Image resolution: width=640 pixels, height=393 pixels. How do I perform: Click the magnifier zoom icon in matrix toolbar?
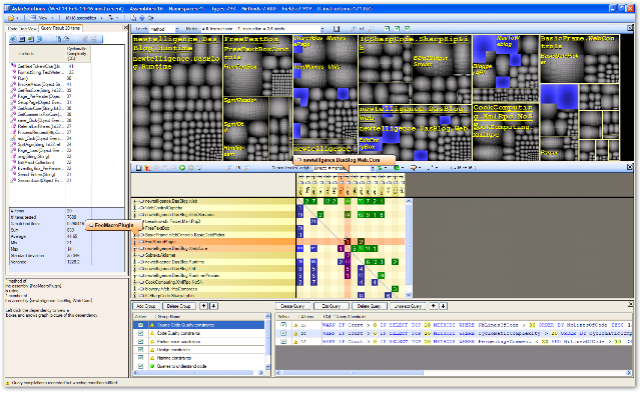tap(229, 168)
